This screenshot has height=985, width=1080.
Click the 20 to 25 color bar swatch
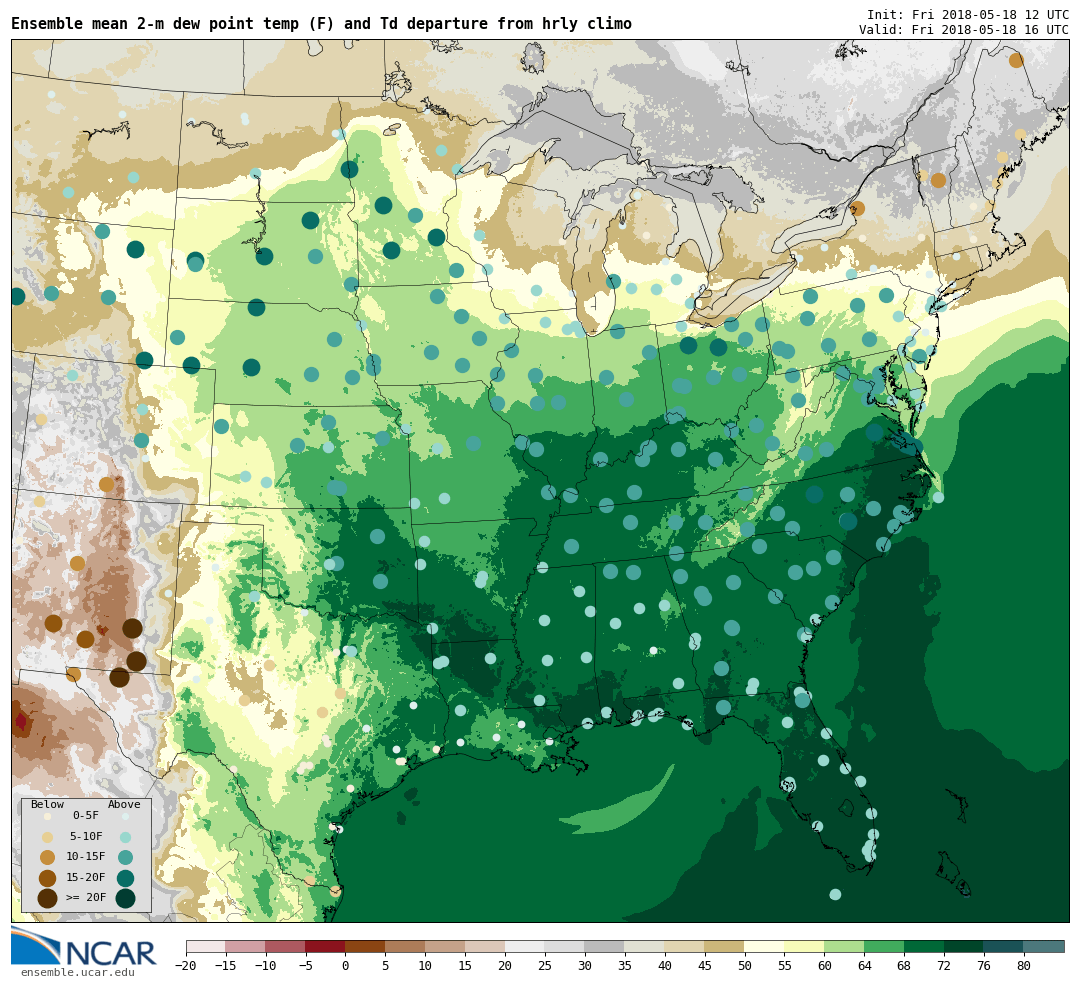click(x=526, y=947)
